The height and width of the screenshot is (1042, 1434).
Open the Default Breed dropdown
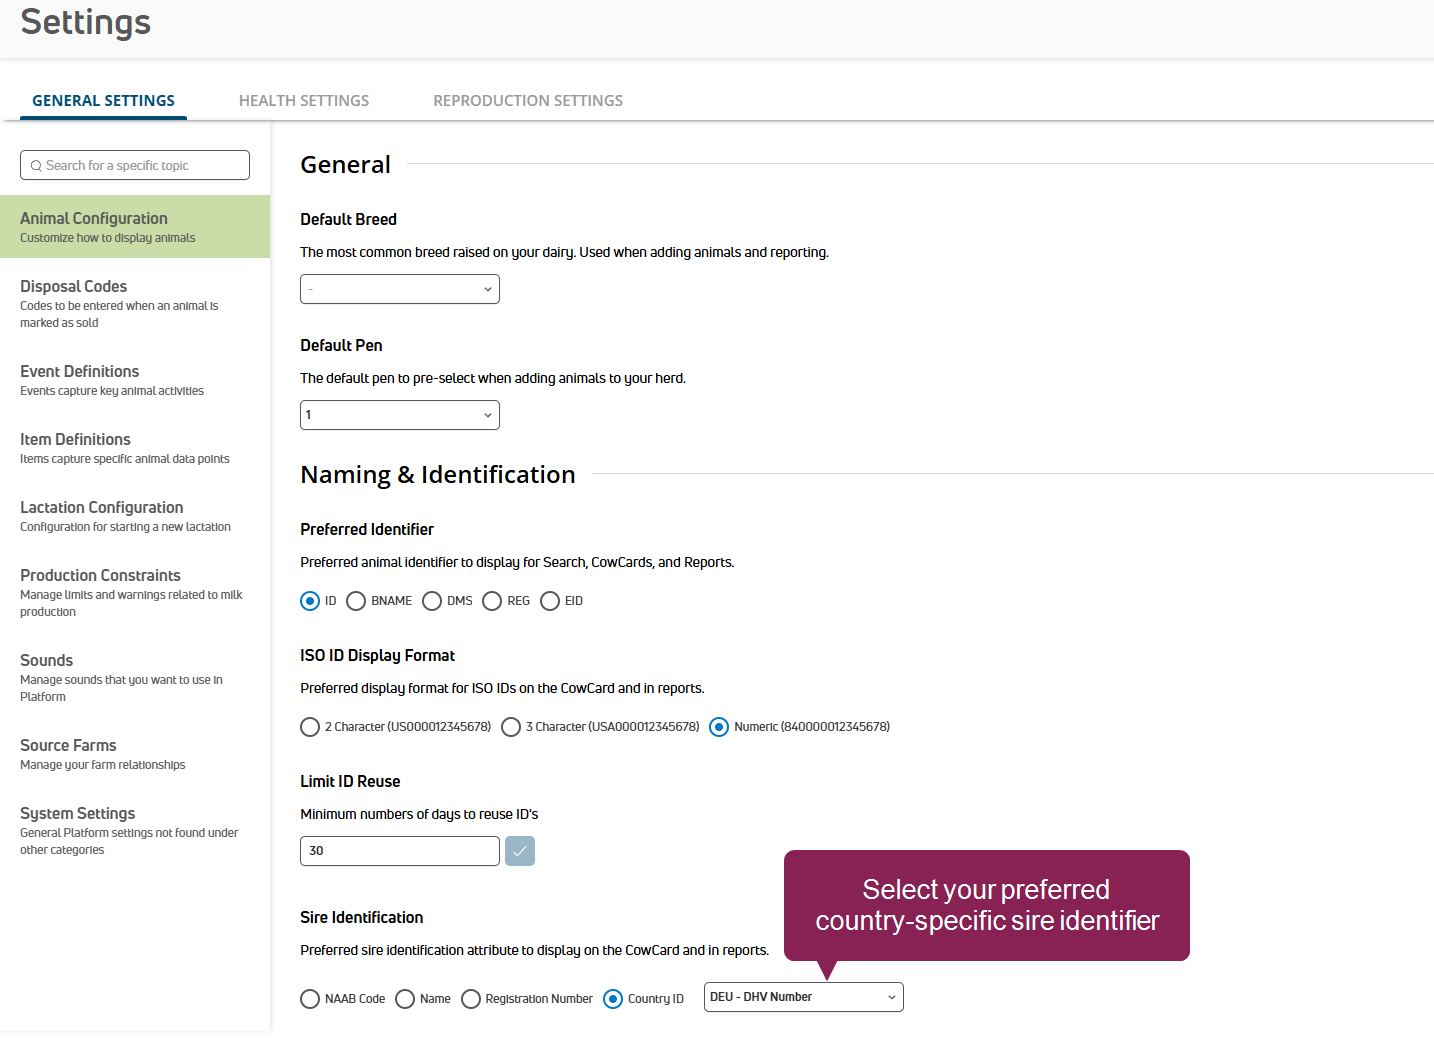pos(400,289)
